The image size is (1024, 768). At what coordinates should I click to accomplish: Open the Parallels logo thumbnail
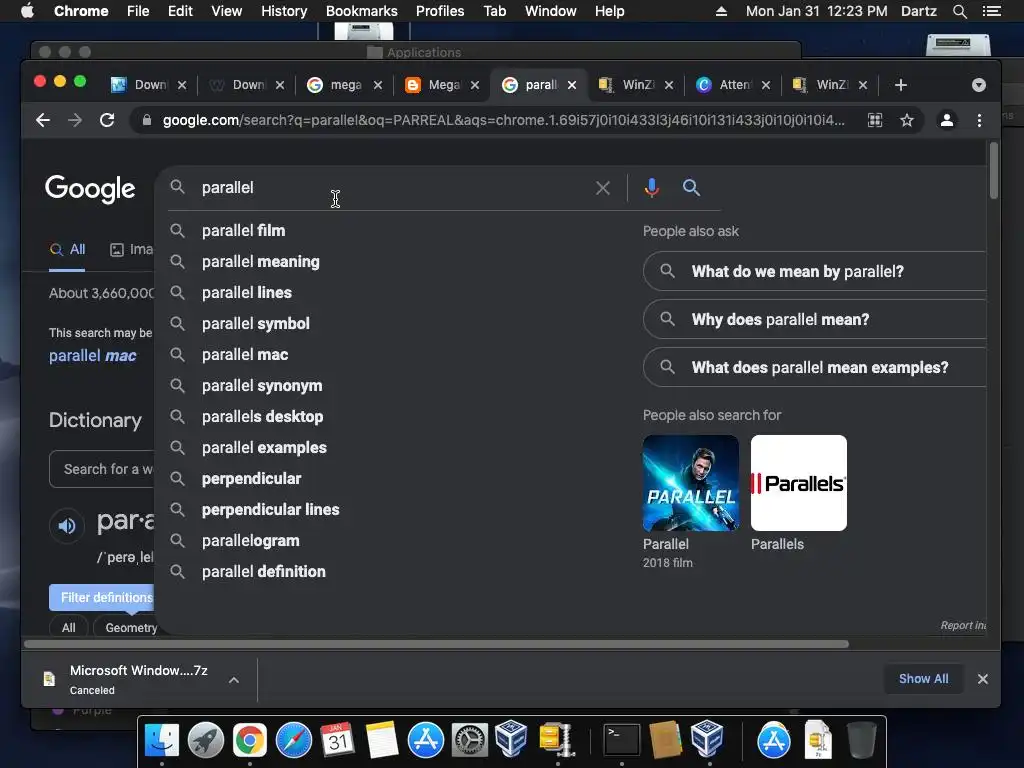(x=799, y=483)
